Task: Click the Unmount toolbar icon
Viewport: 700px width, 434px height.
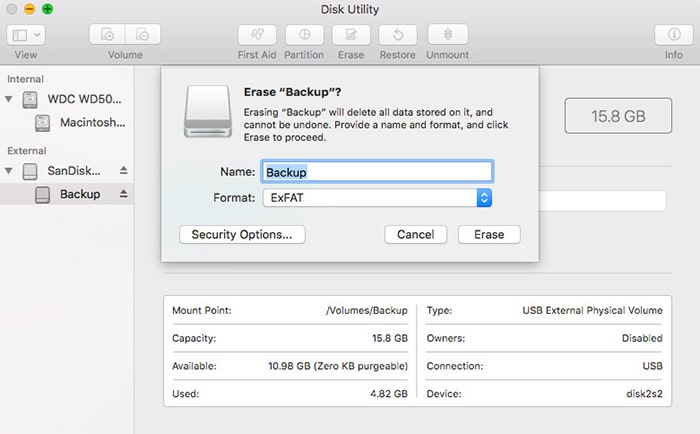Action: pos(447,35)
